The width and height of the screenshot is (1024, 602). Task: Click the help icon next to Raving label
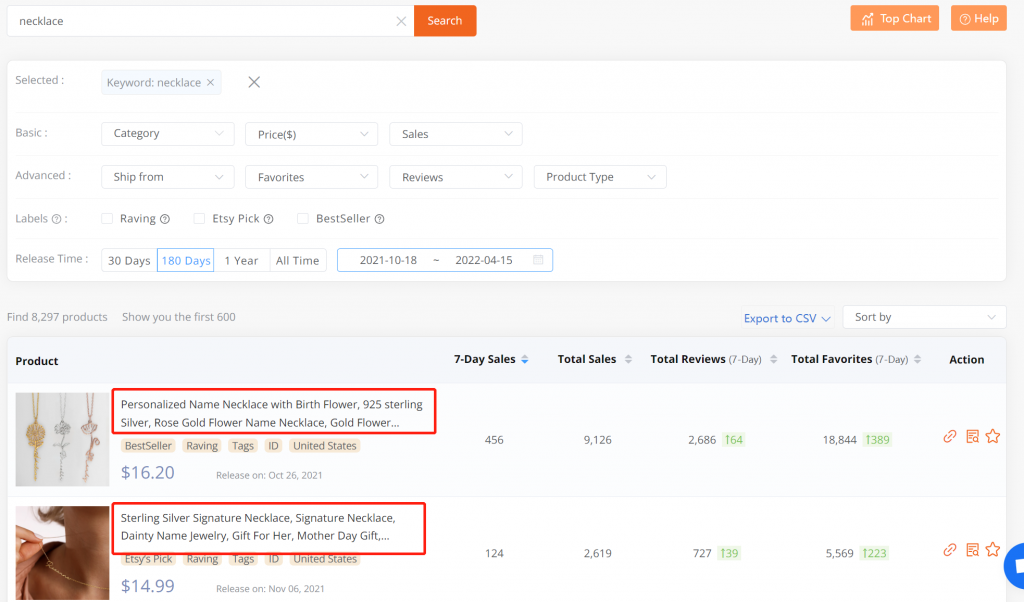point(165,219)
